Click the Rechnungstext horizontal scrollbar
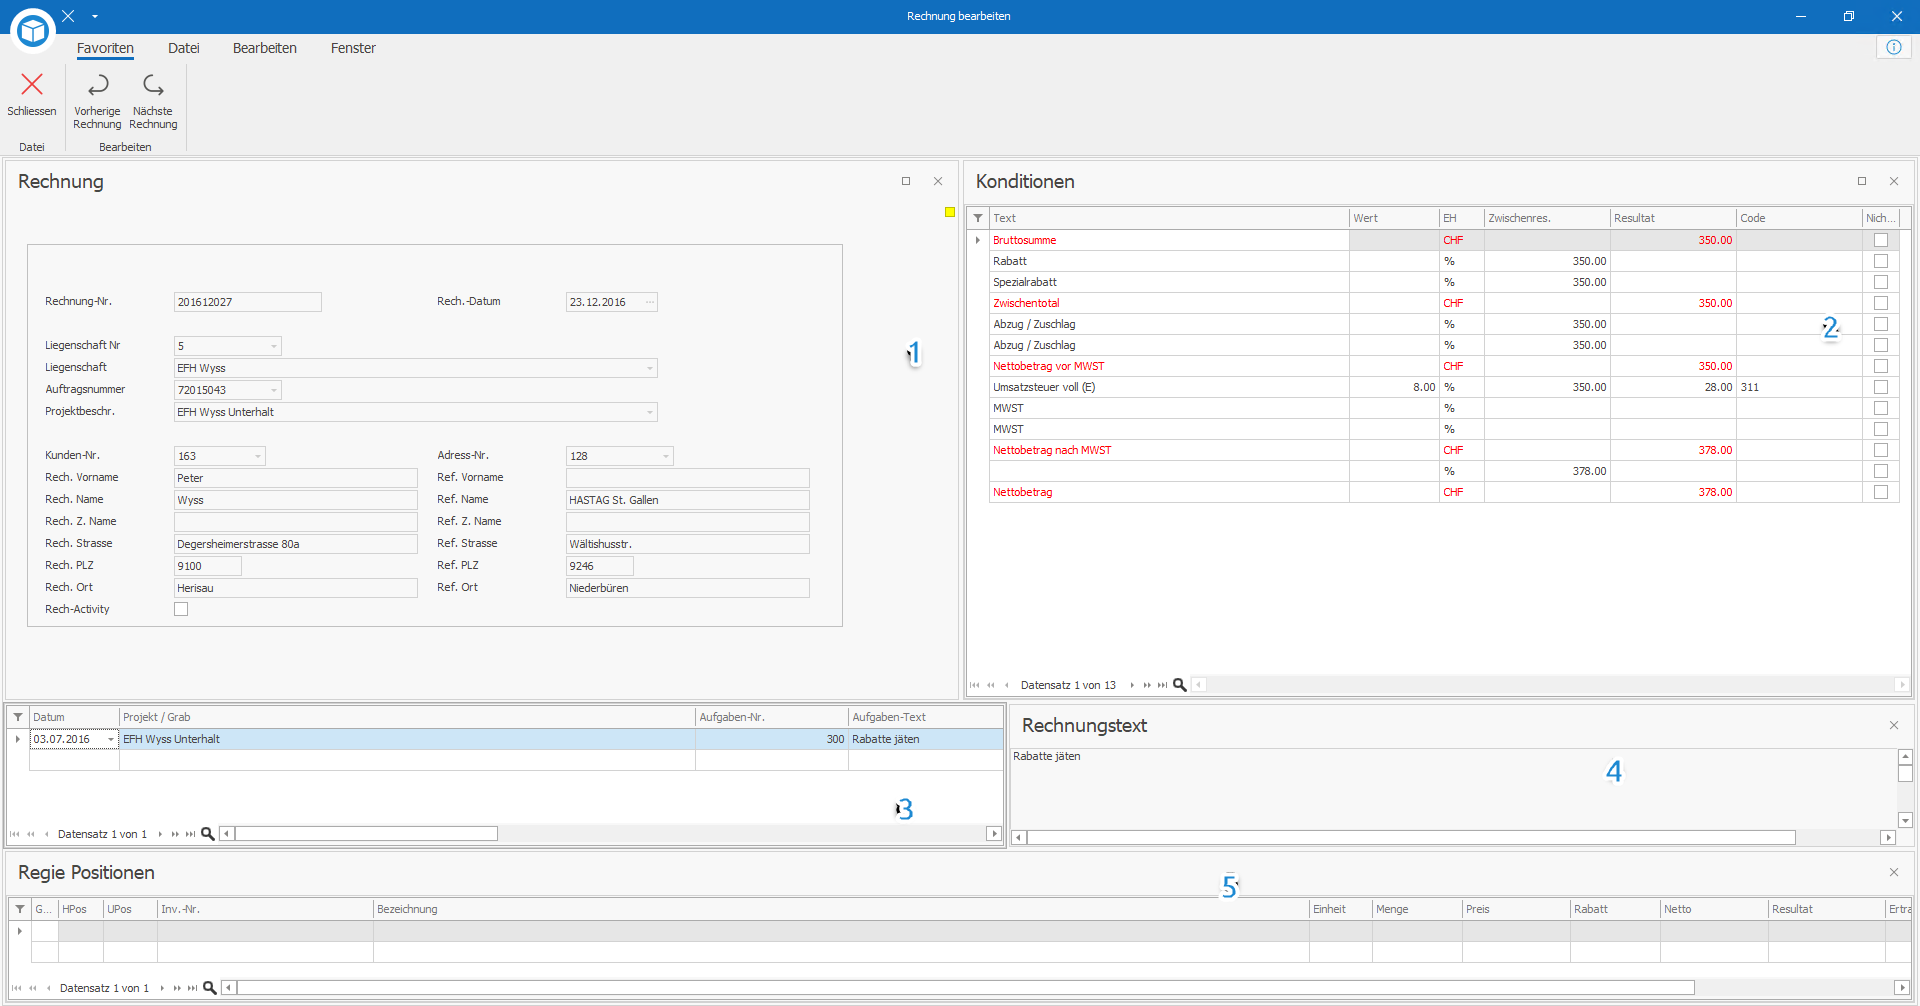 [x=1411, y=837]
